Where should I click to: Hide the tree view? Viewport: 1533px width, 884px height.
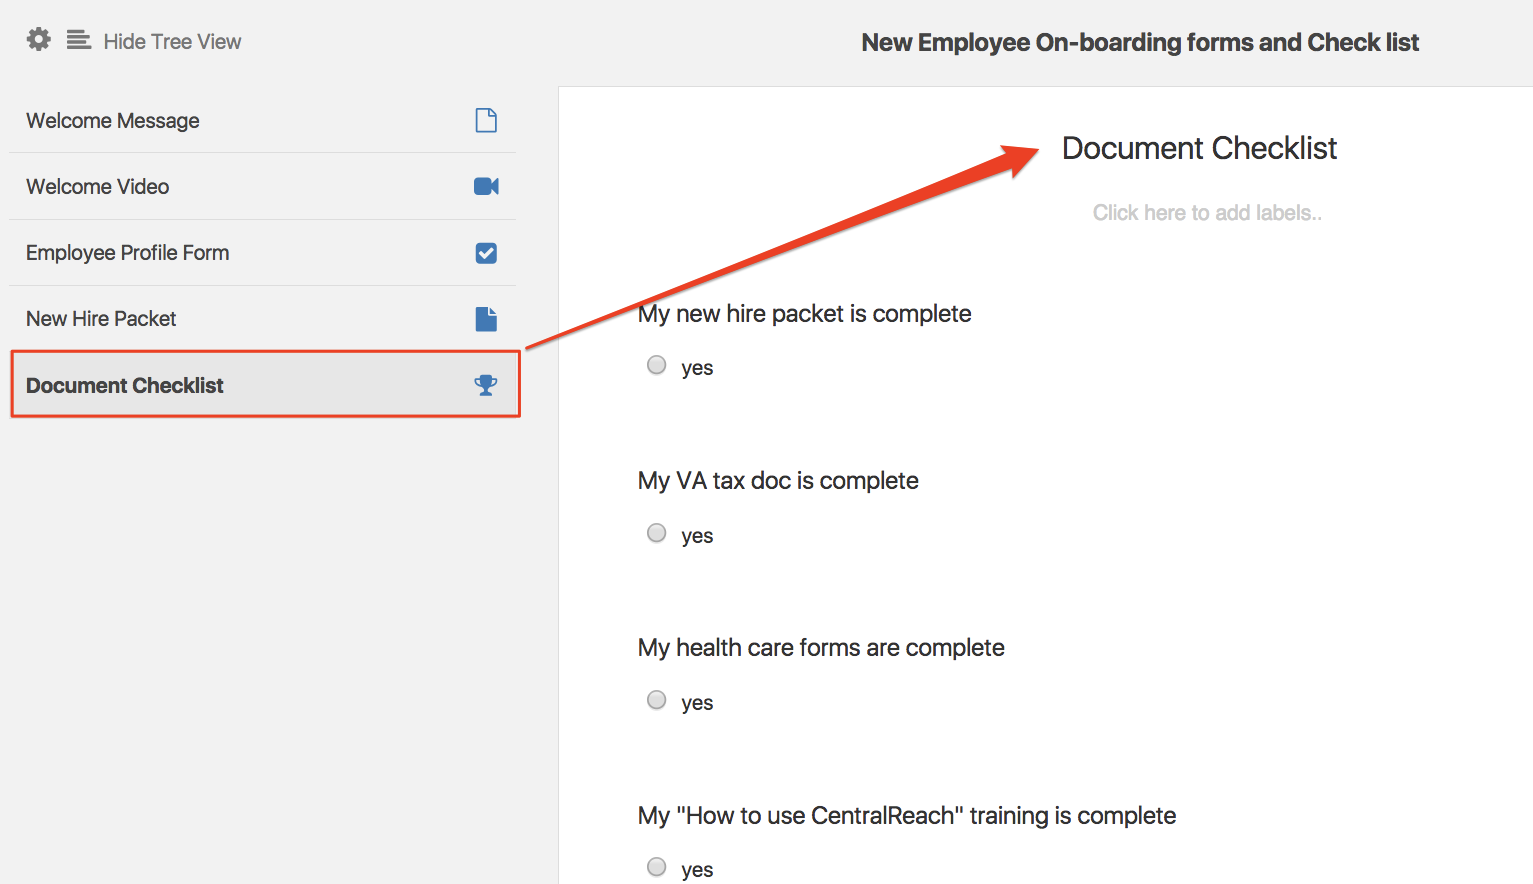pos(172,41)
